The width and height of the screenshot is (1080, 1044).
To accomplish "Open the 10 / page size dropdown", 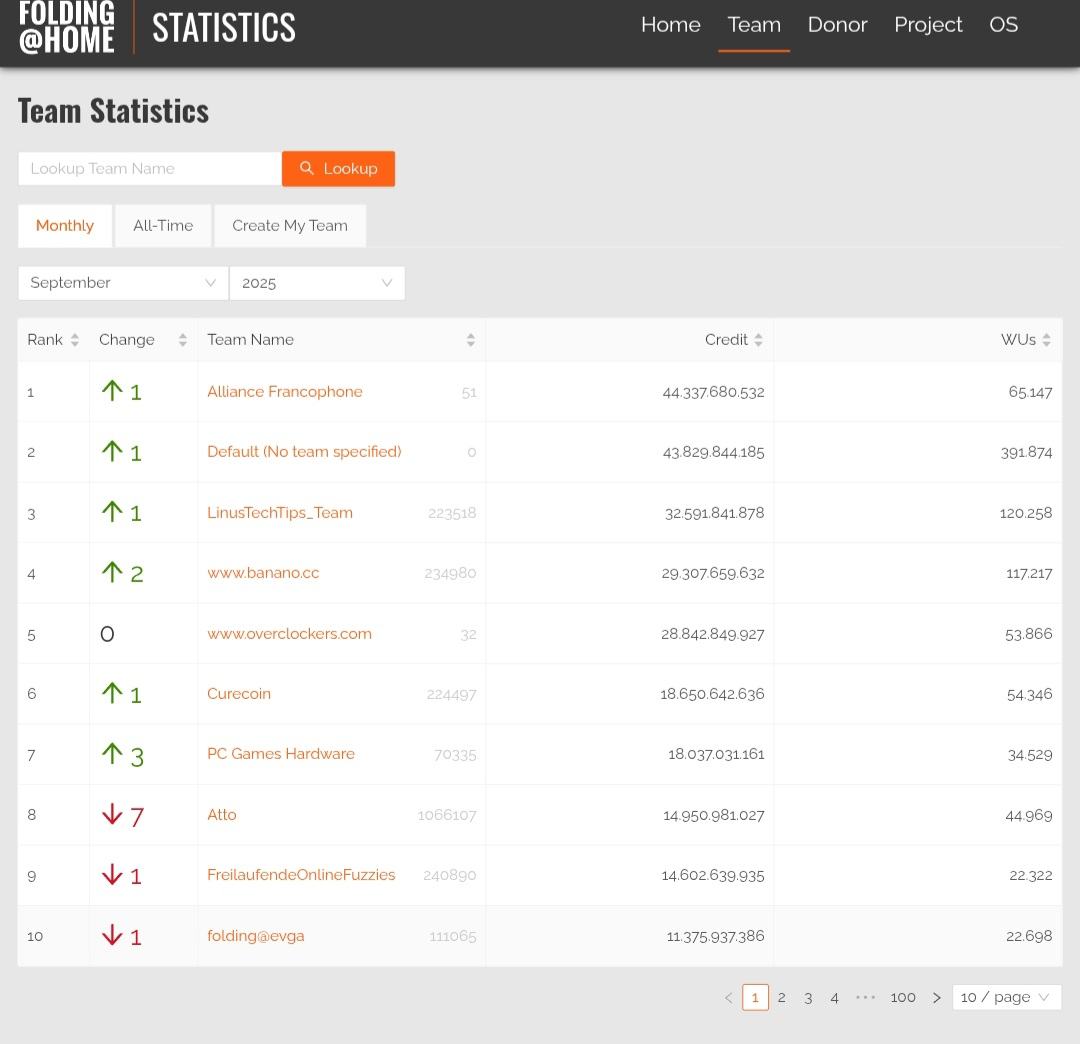I will coord(1006,997).
